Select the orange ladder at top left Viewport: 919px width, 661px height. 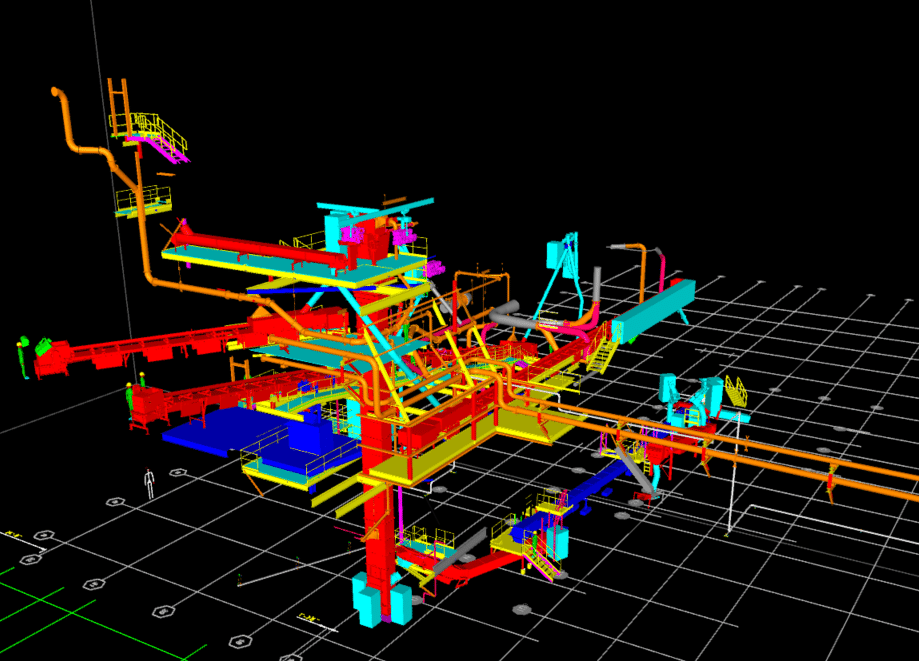(118, 100)
